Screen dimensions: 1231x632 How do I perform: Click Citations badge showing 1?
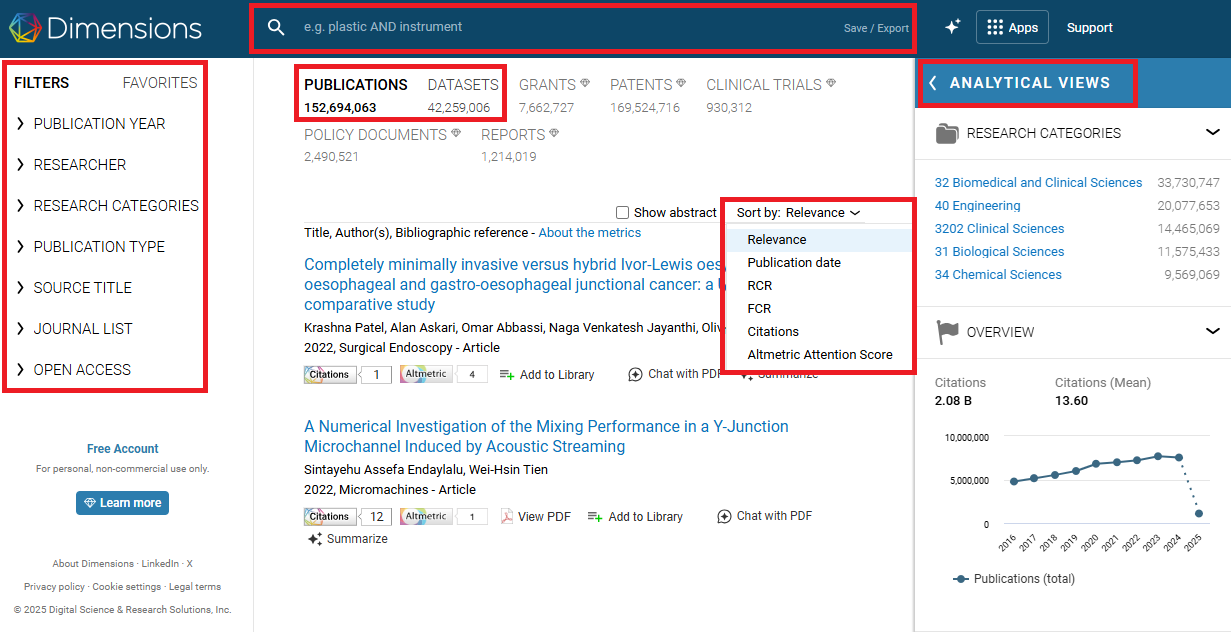point(348,374)
